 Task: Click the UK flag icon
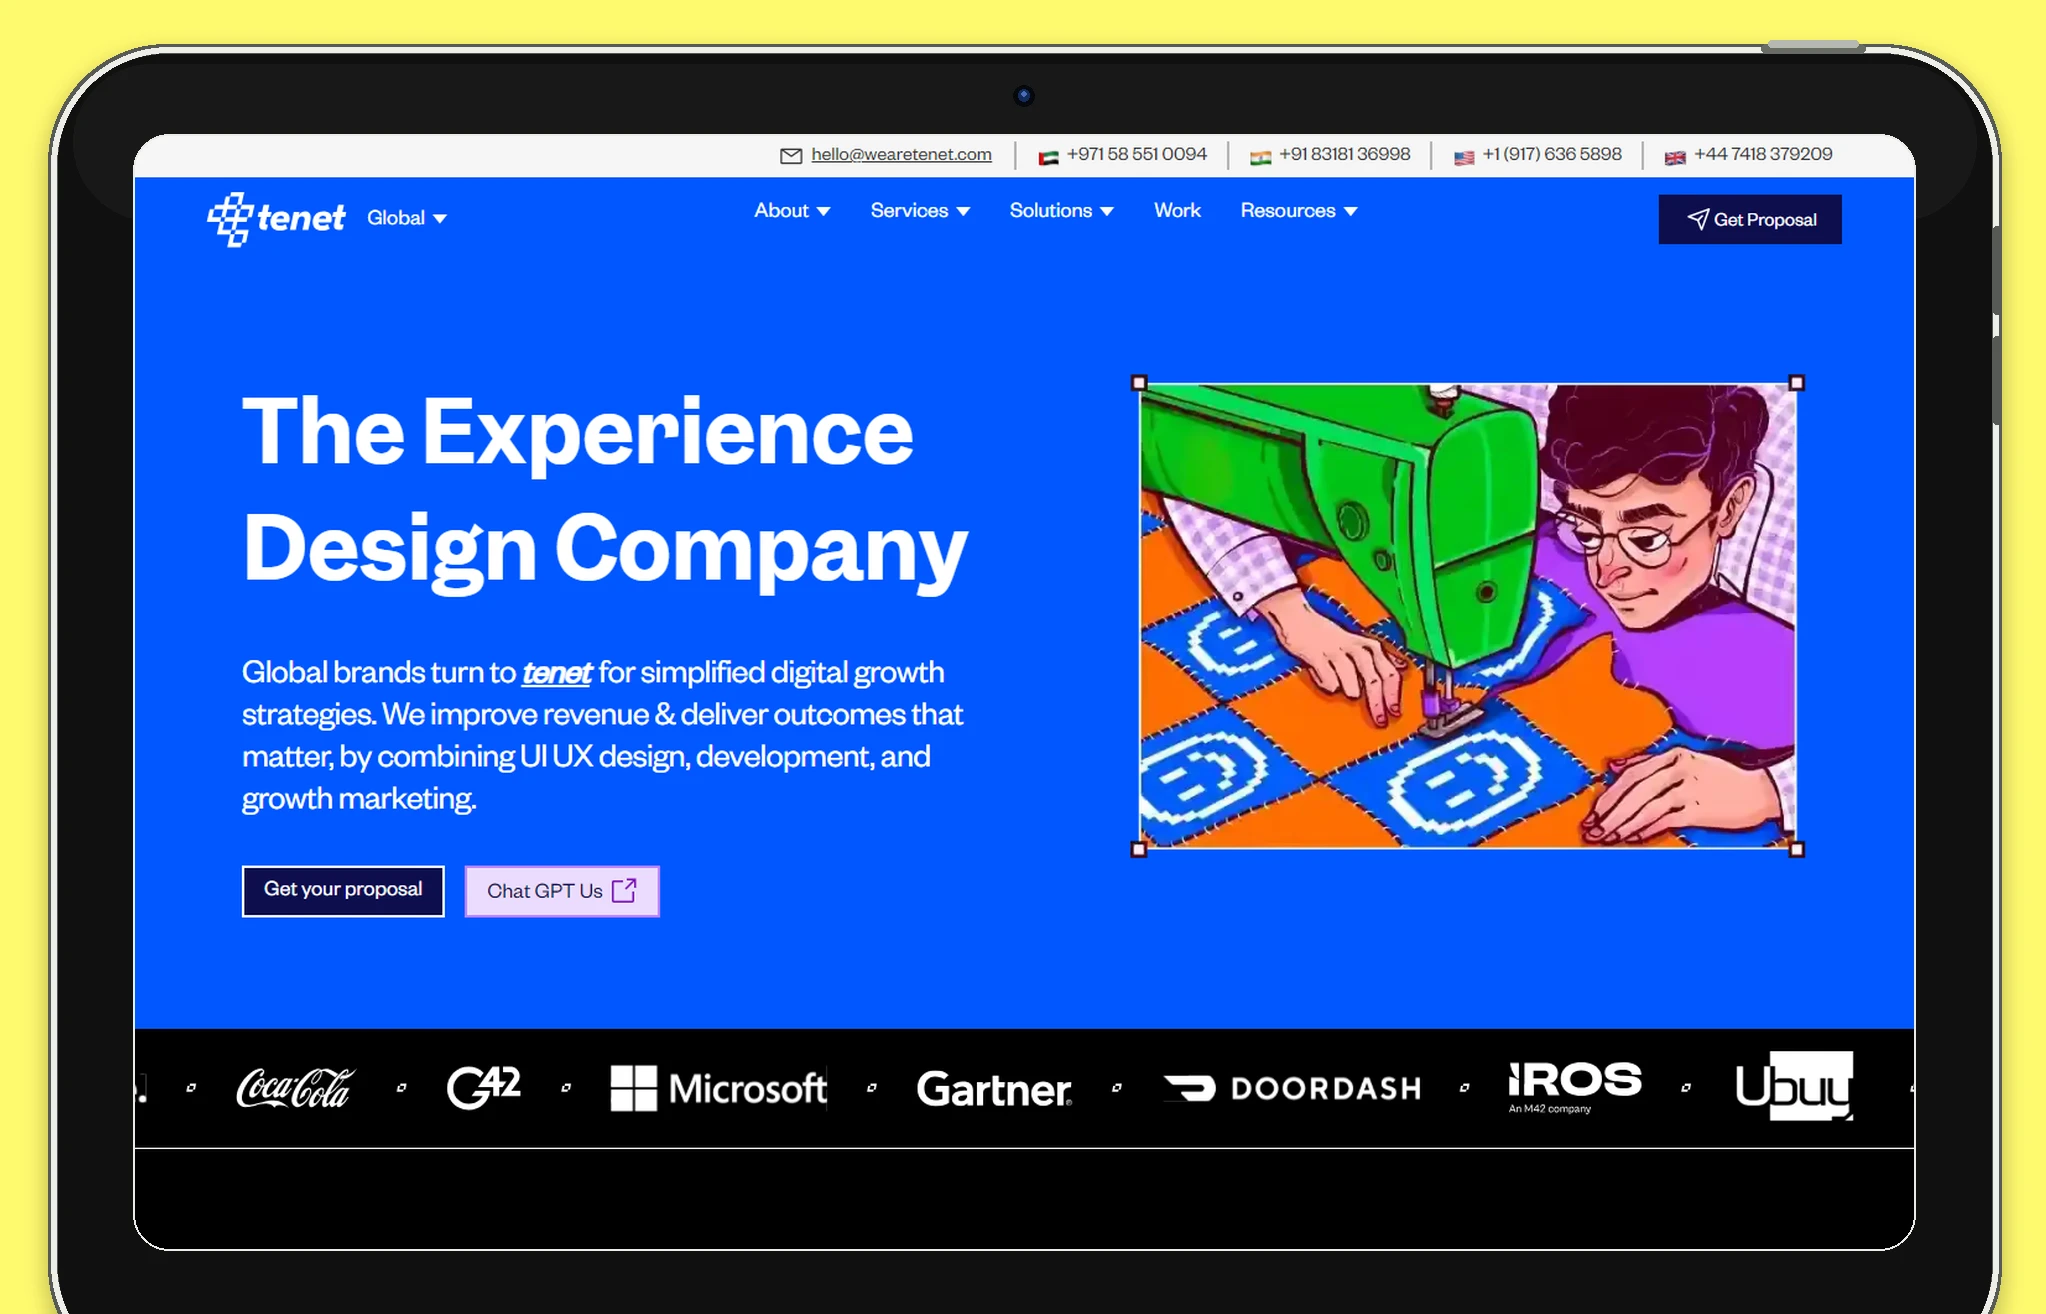coord(1675,157)
